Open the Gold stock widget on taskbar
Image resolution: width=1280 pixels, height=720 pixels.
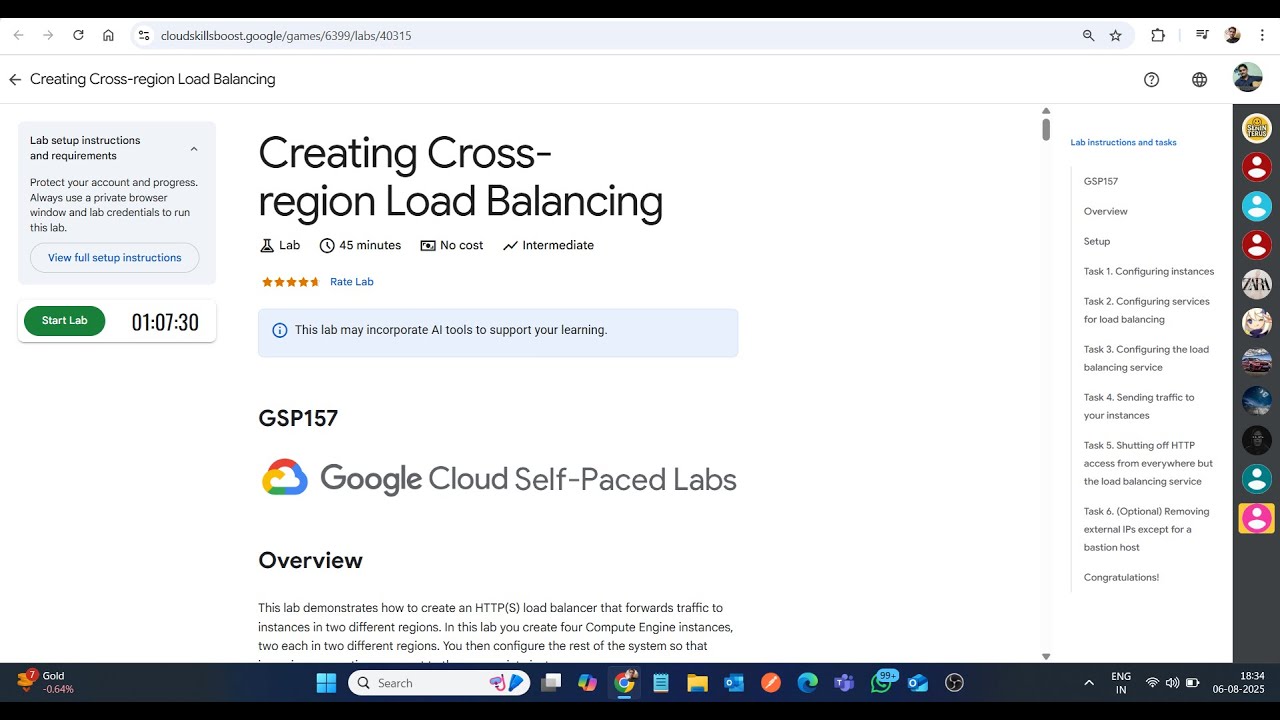pyautogui.click(x=46, y=683)
